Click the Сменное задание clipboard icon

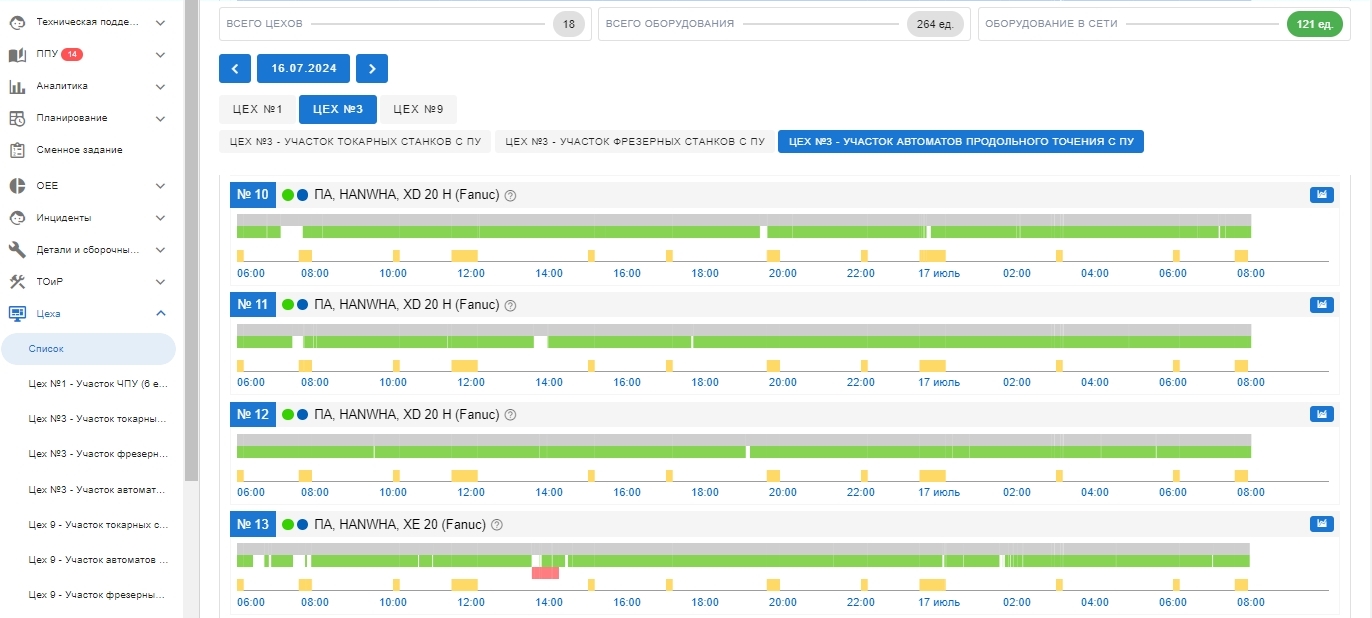tap(17, 150)
